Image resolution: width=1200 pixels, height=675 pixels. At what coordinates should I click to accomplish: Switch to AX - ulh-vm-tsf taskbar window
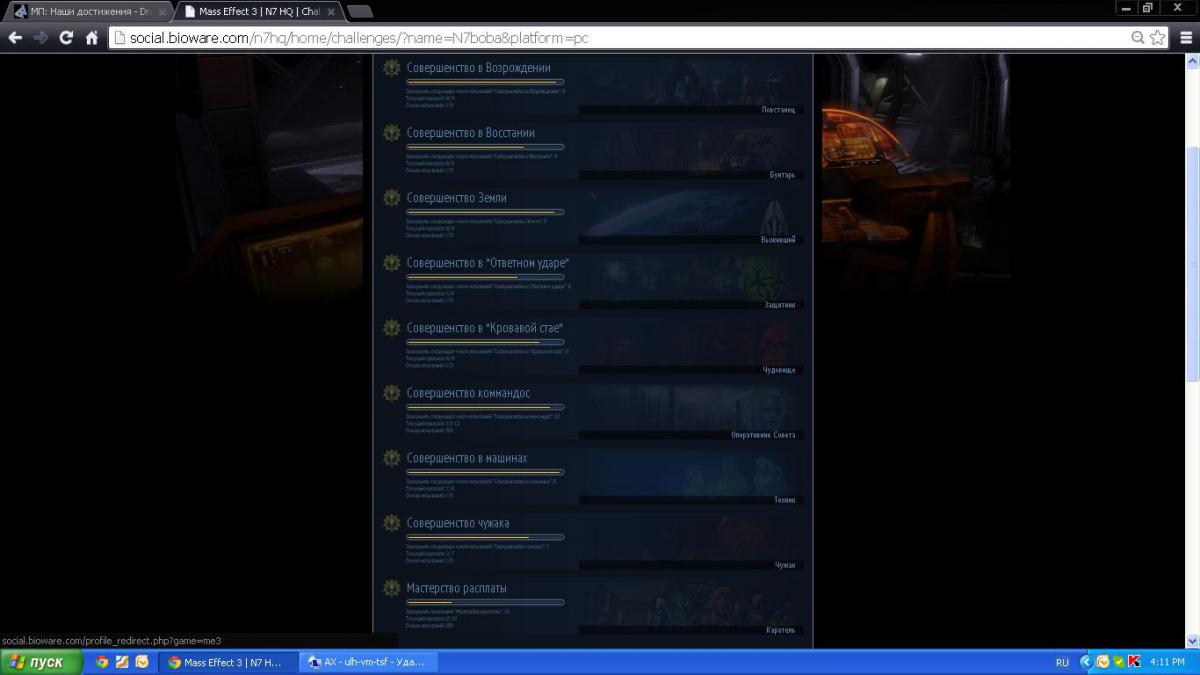[x=368, y=662]
